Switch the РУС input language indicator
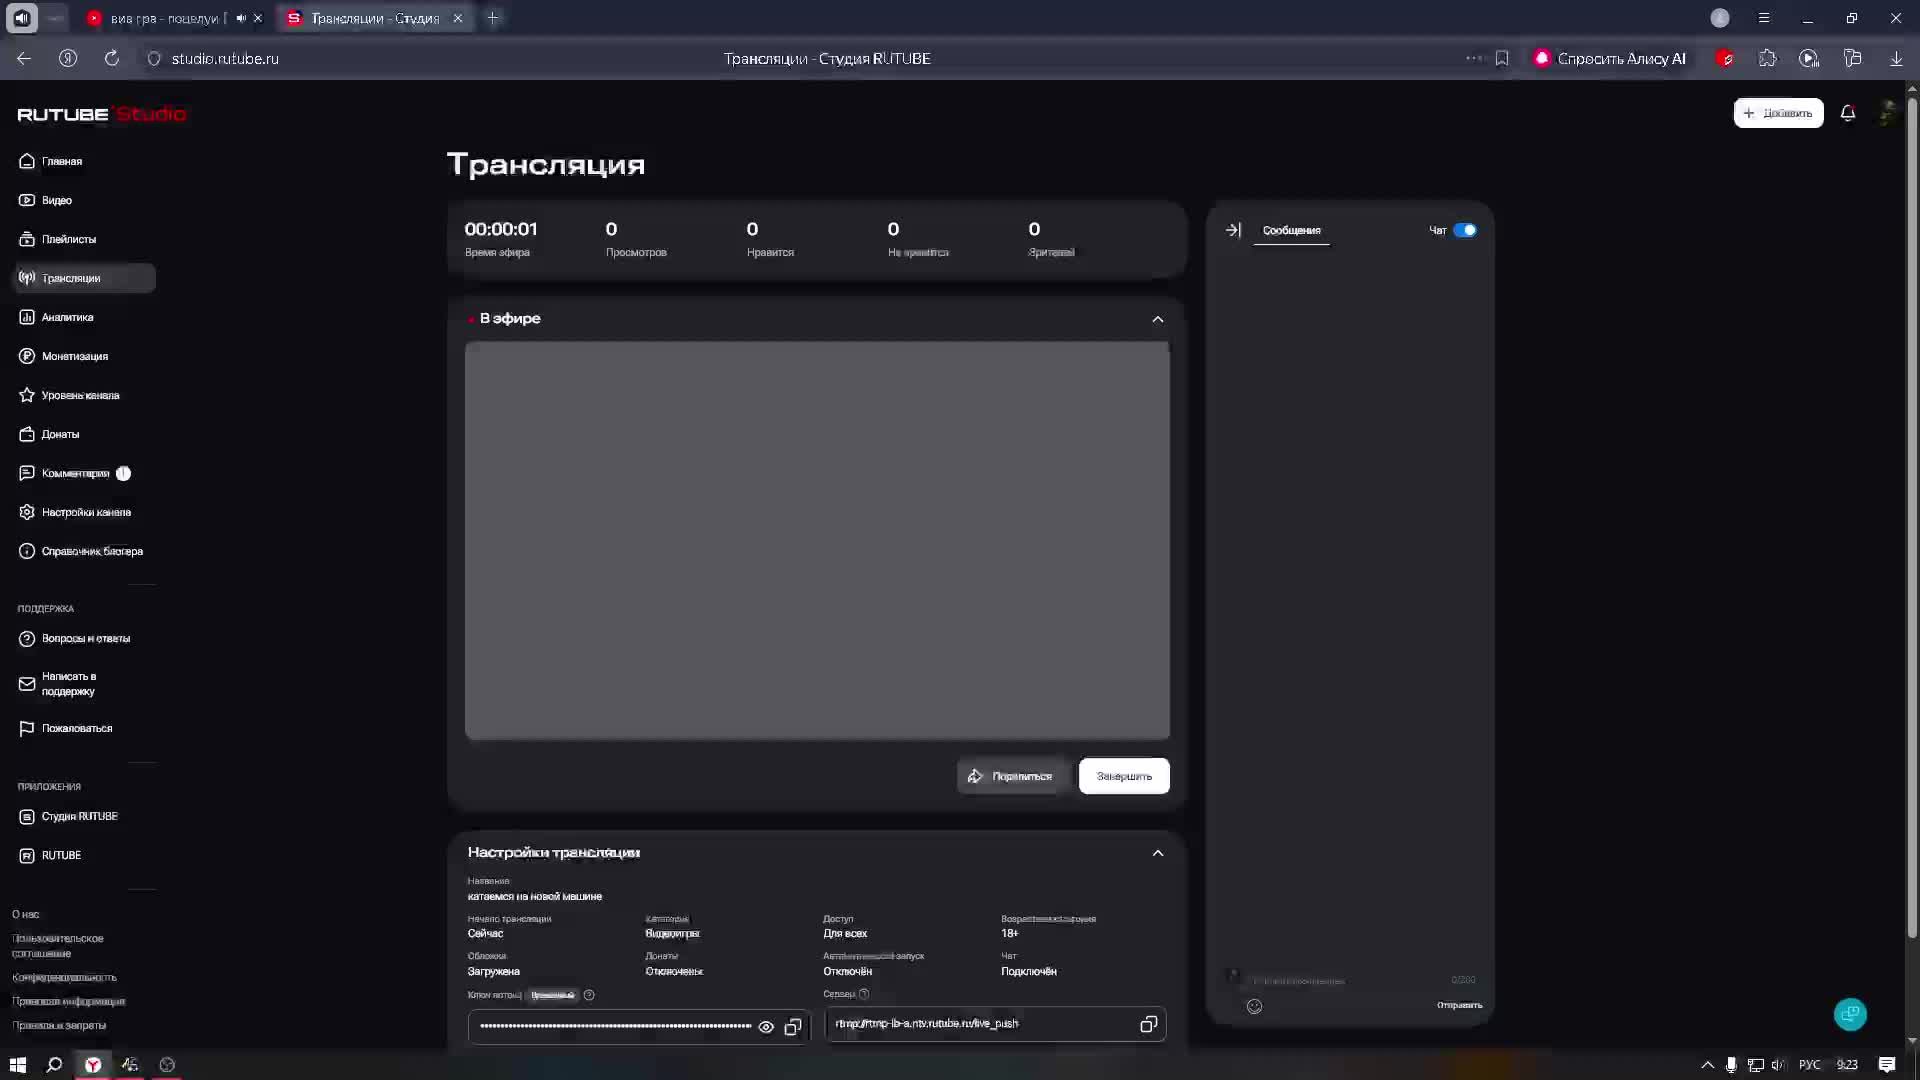Image resolution: width=1920 pixels, height=1080 pixels. click(1809, 1065)
